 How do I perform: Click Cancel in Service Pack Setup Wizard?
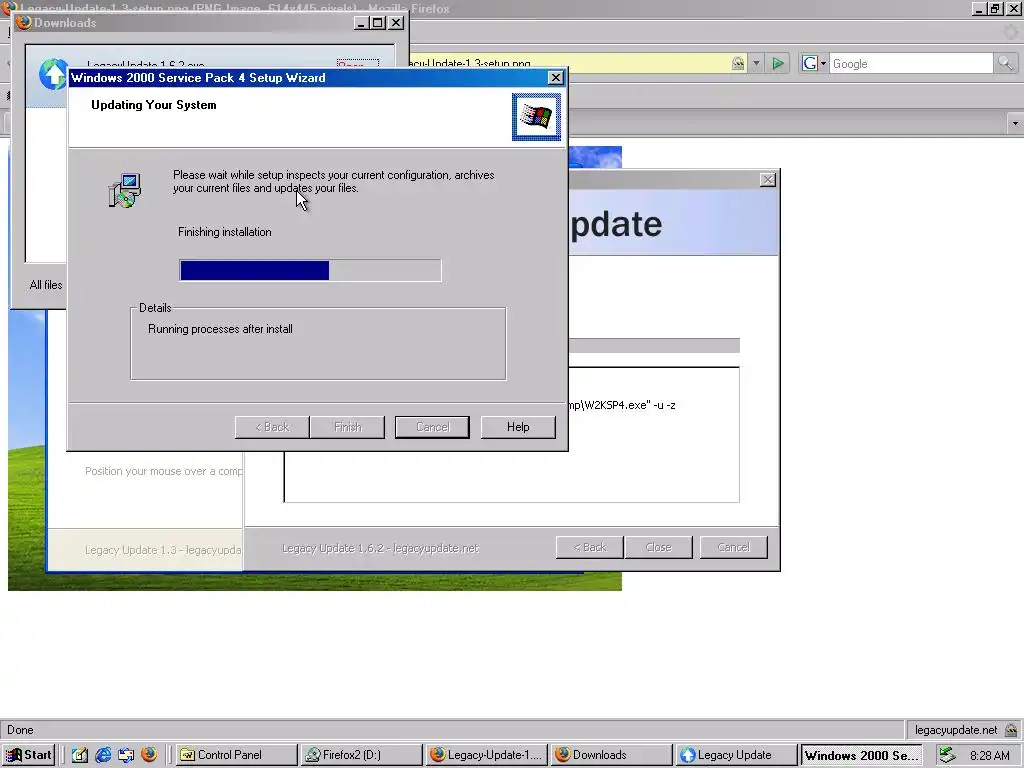pyautogui.click(x=432, y=427)
